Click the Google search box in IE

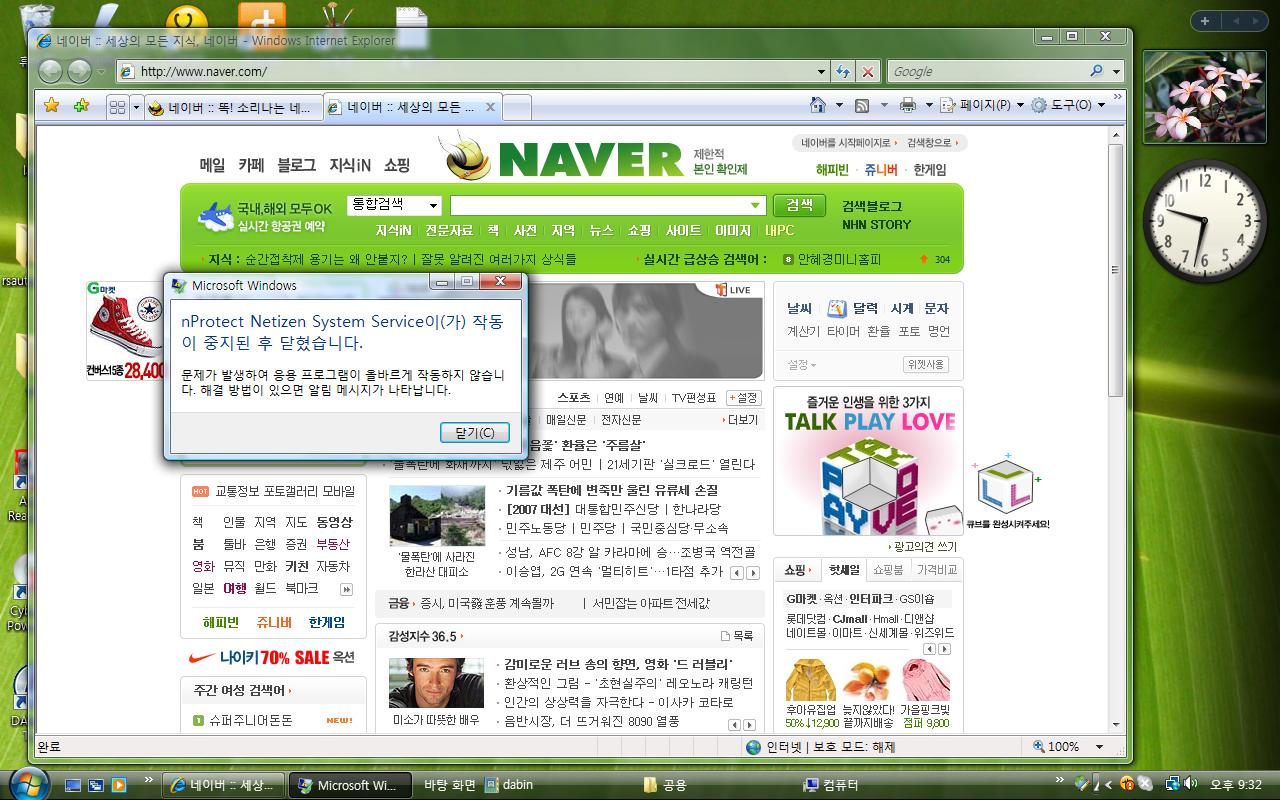point(986,71)
